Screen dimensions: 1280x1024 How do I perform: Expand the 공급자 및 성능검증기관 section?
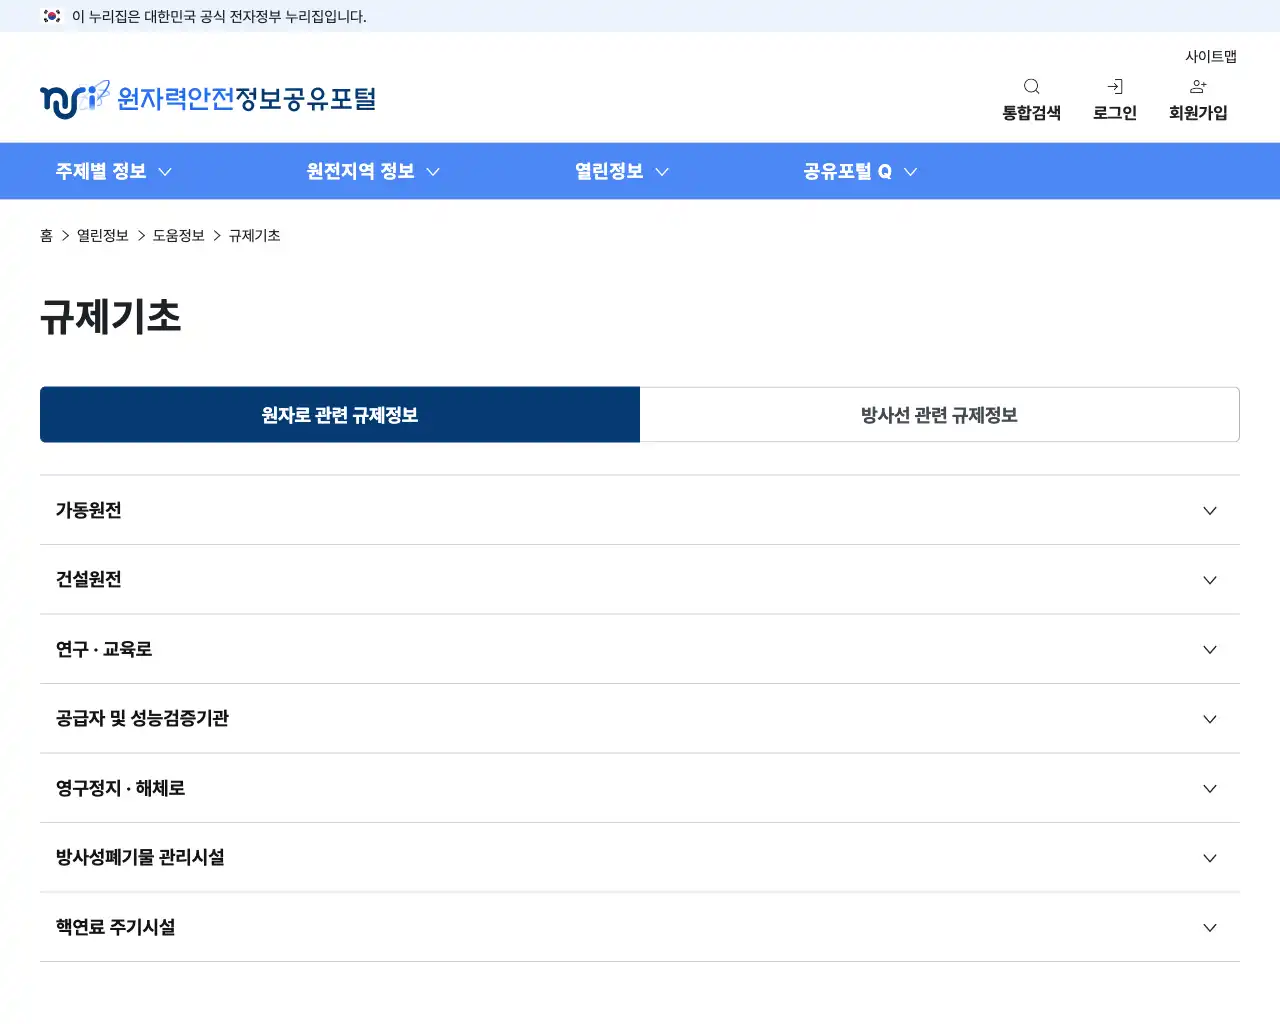(1210, 719)
